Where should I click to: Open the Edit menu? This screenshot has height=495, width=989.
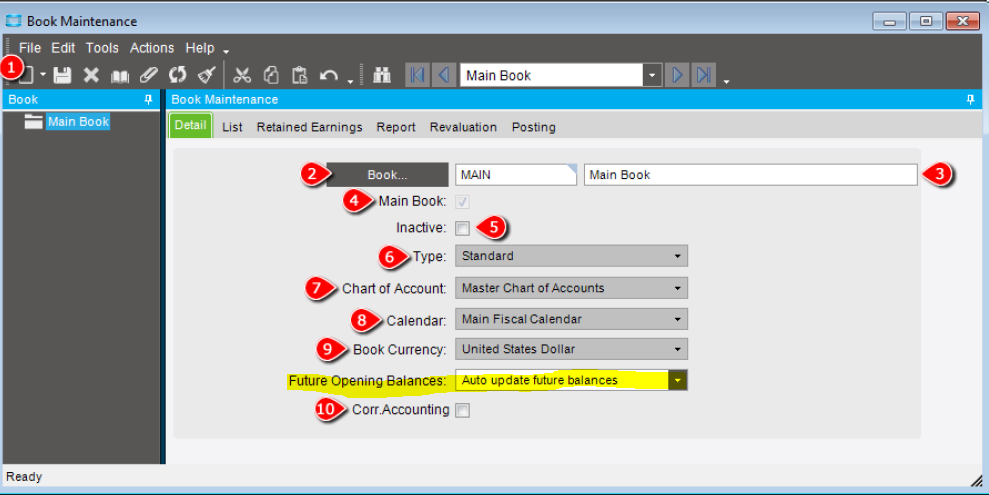pos(63,48)
